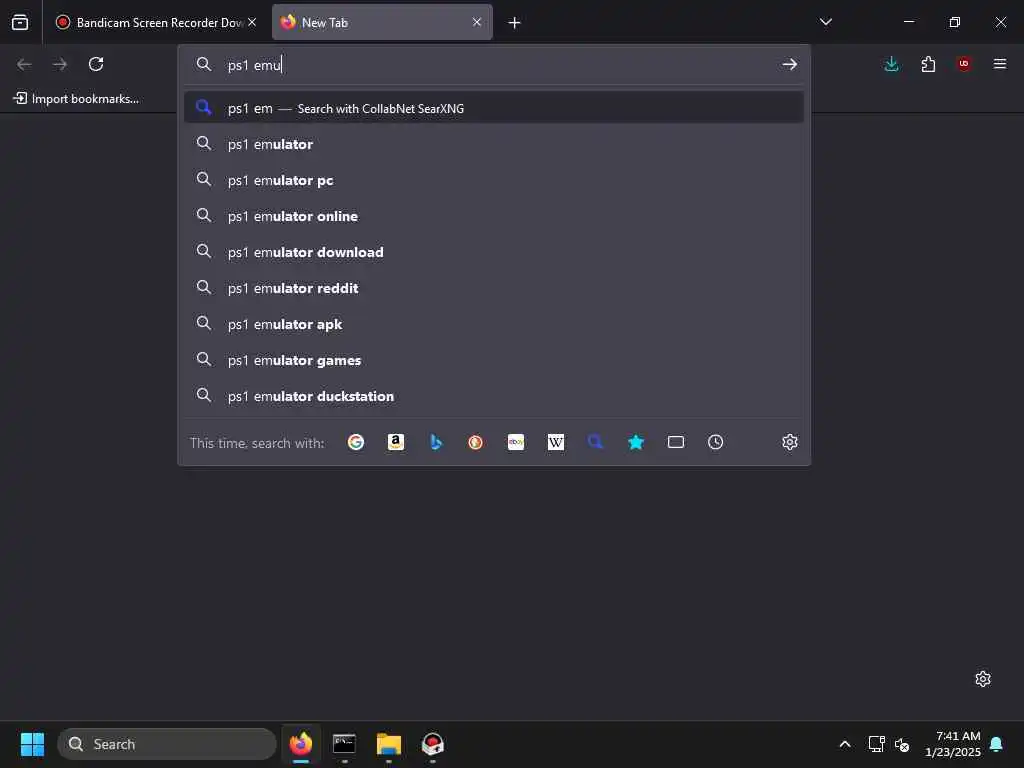Viewport: 1024px width, 768px height.
Task: Open notifications bell
Action: pos(997,744)
